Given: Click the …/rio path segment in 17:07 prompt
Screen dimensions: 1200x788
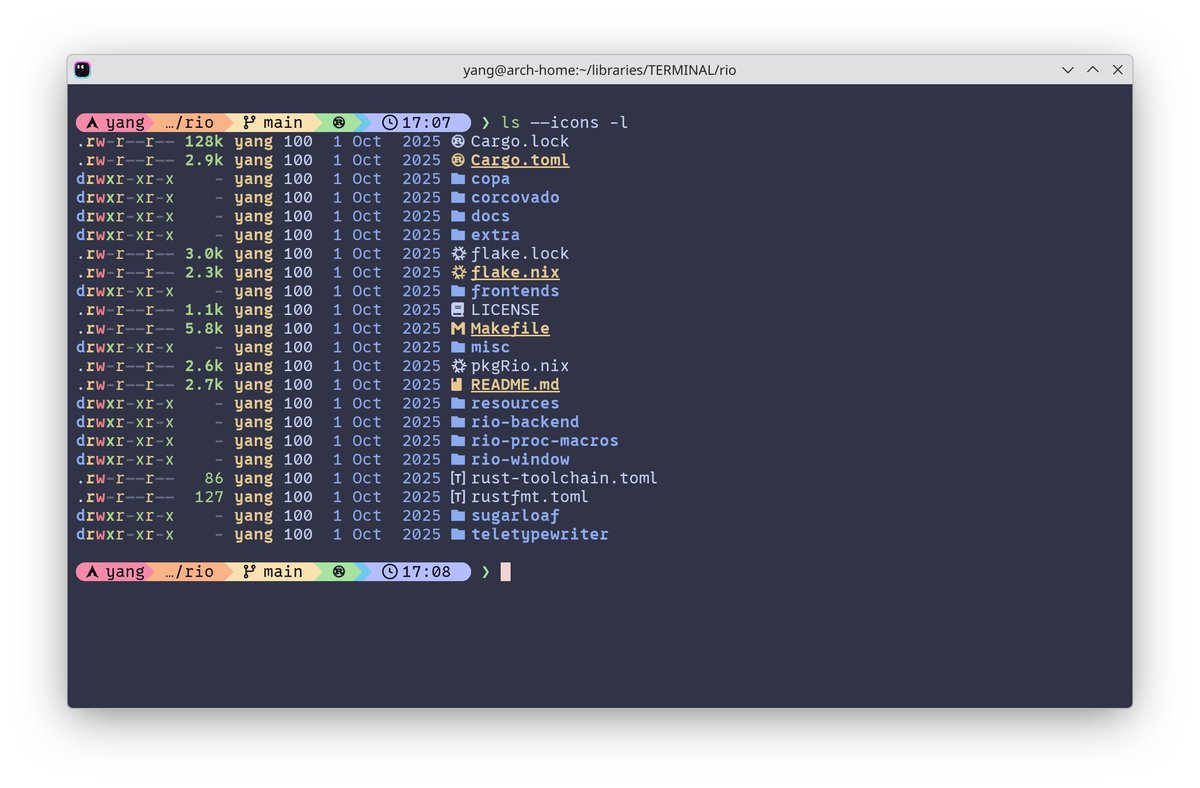Looking at the screenshot, I should 189,123.
